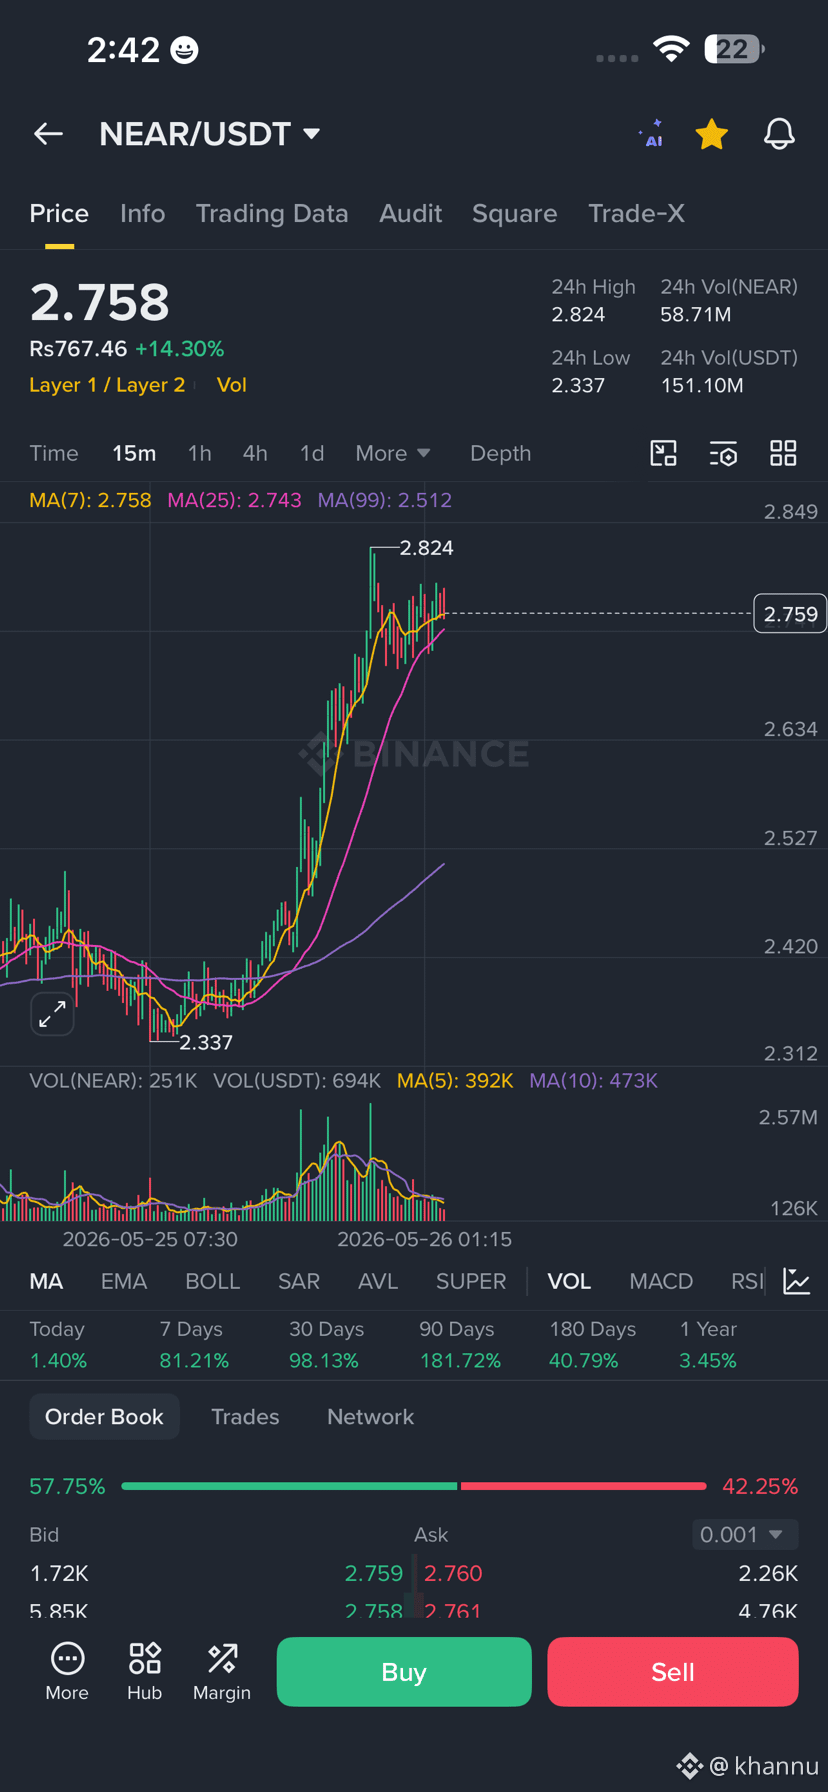Enable the SAR indicator
This screenshot has height=1792, width=828.
tap(299, 1281)
